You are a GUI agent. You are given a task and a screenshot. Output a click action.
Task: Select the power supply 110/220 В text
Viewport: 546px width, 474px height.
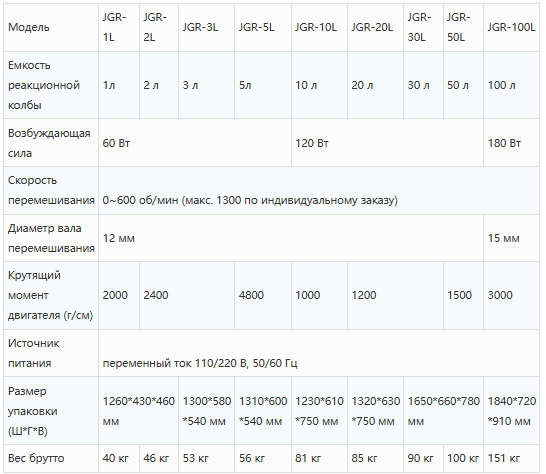click(x=200, y=363)
